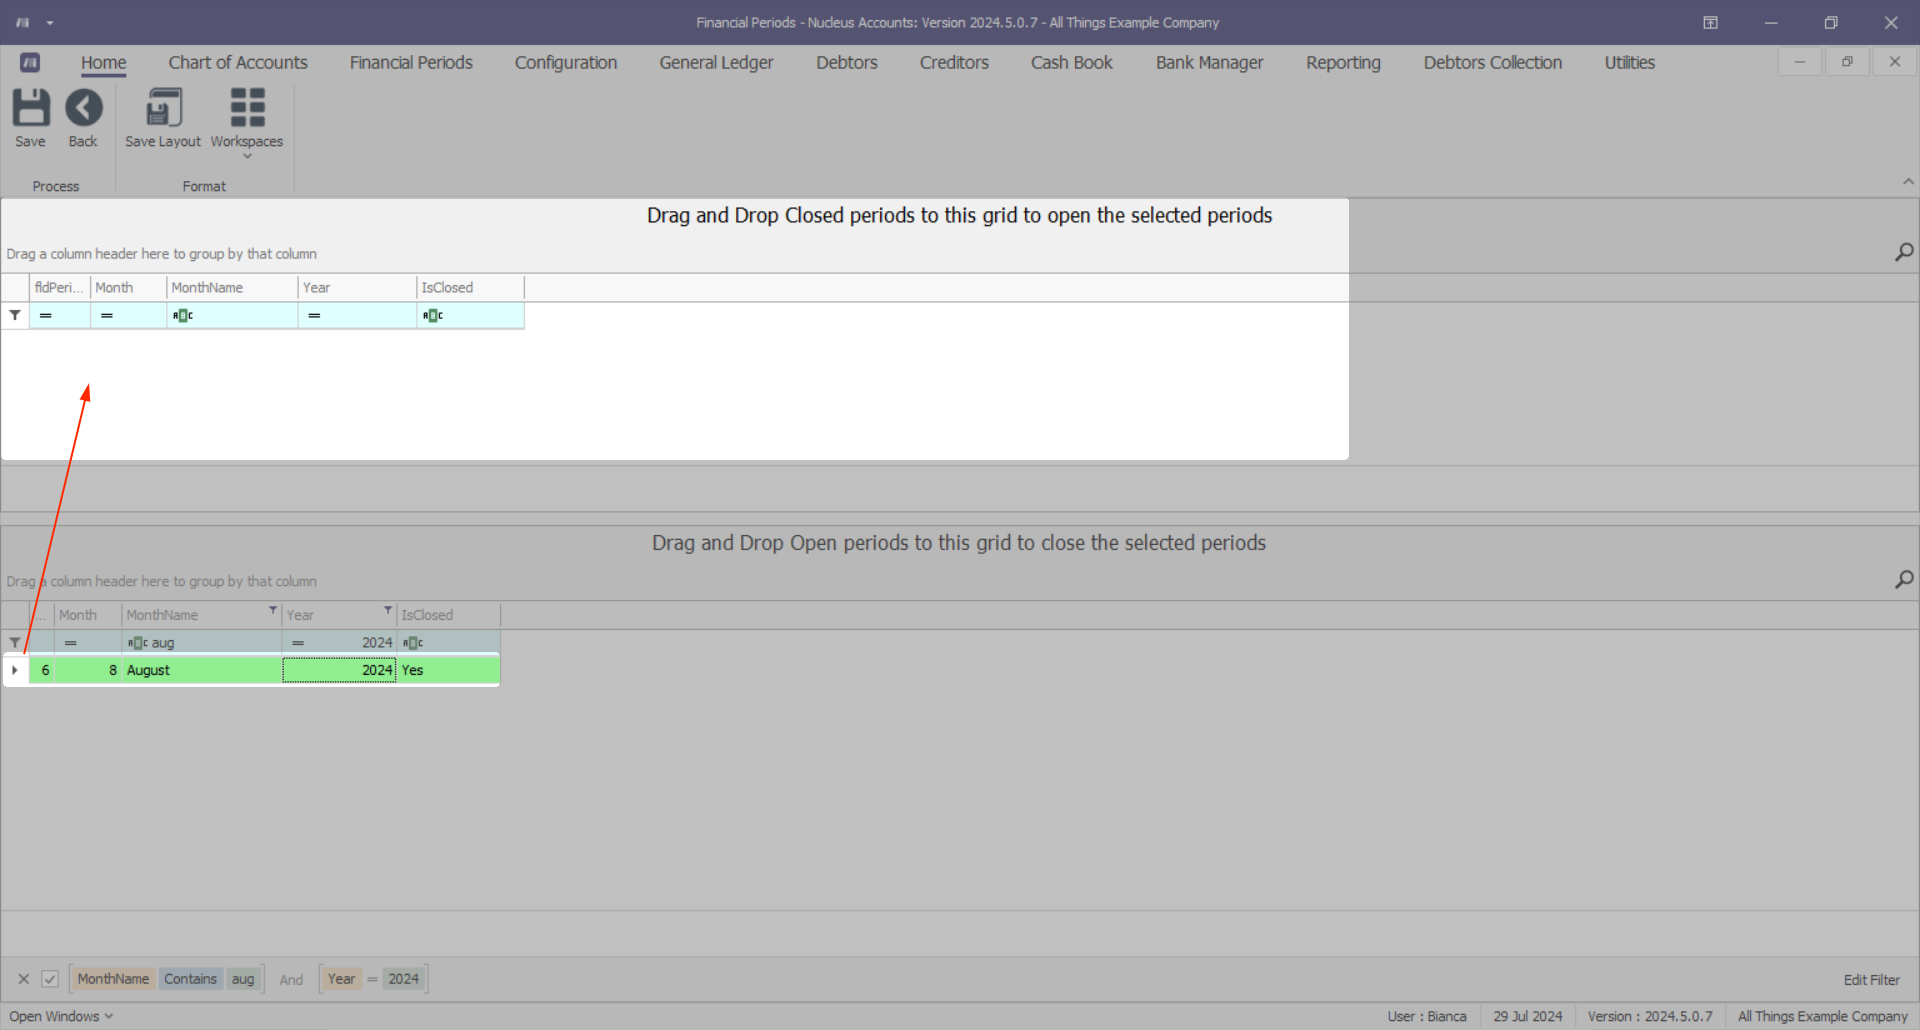This screenshot has height=1030, width=1920.
Task: Click lower grid Year filter equals icon
Action: (x=297, y=643)
